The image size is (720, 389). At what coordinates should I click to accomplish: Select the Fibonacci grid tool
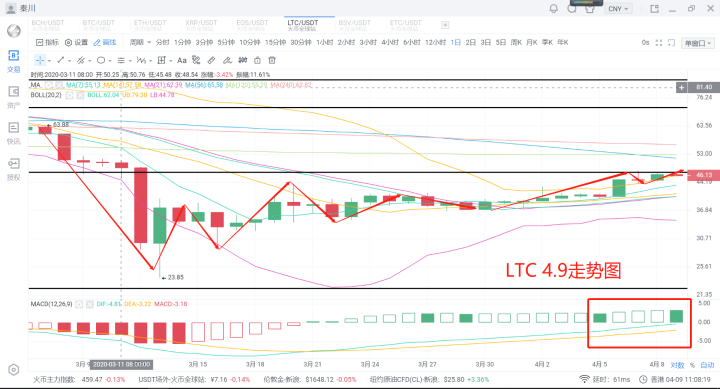click(x=161, y=60)
